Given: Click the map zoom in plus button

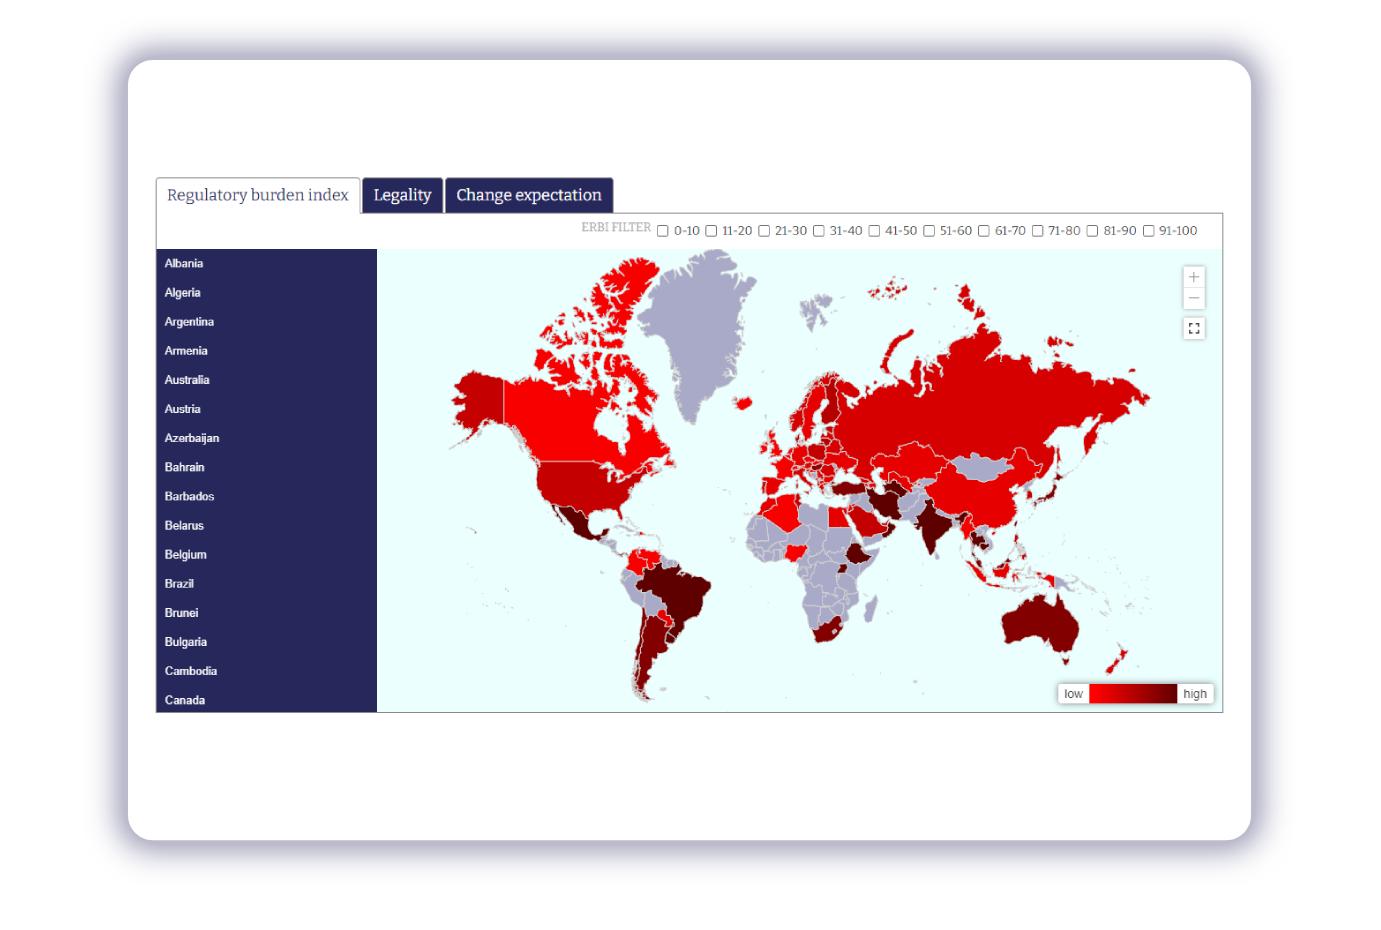Looking at the screenshot, I should pyautogui.click(x=1193, y=277).
